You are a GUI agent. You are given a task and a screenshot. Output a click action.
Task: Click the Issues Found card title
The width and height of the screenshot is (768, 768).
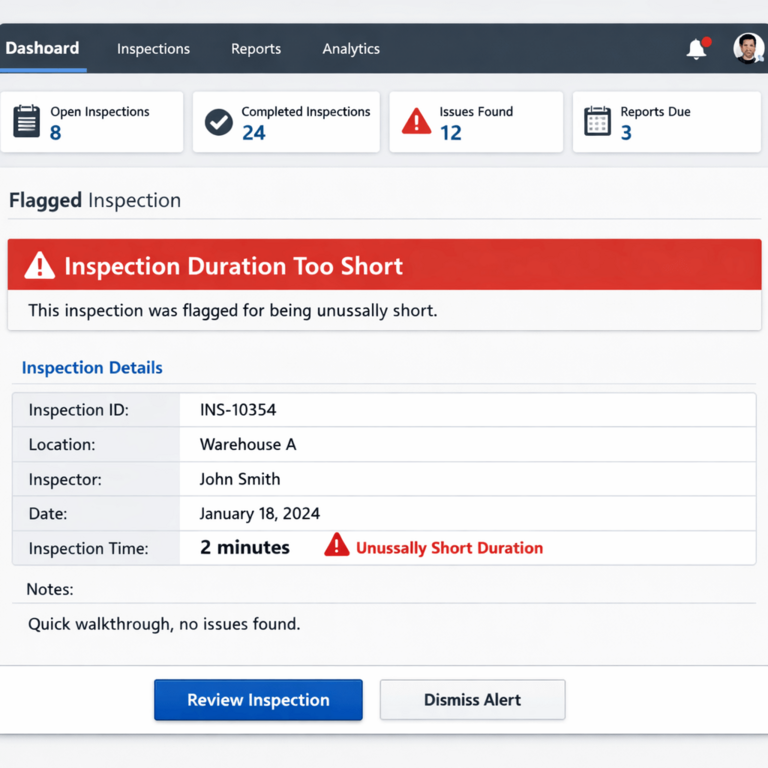tap(476, 112)
